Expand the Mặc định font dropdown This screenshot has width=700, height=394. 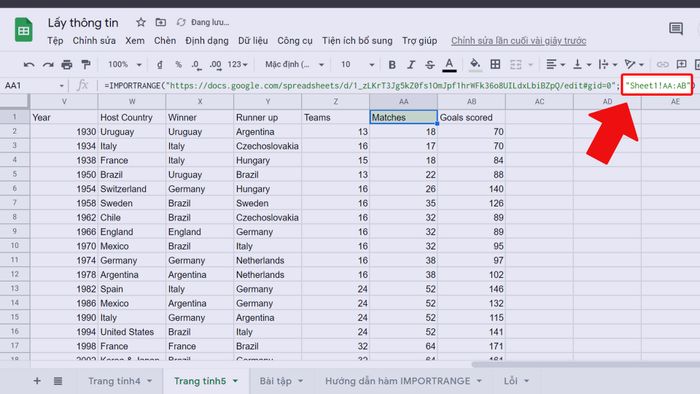(x=294, y=65)
